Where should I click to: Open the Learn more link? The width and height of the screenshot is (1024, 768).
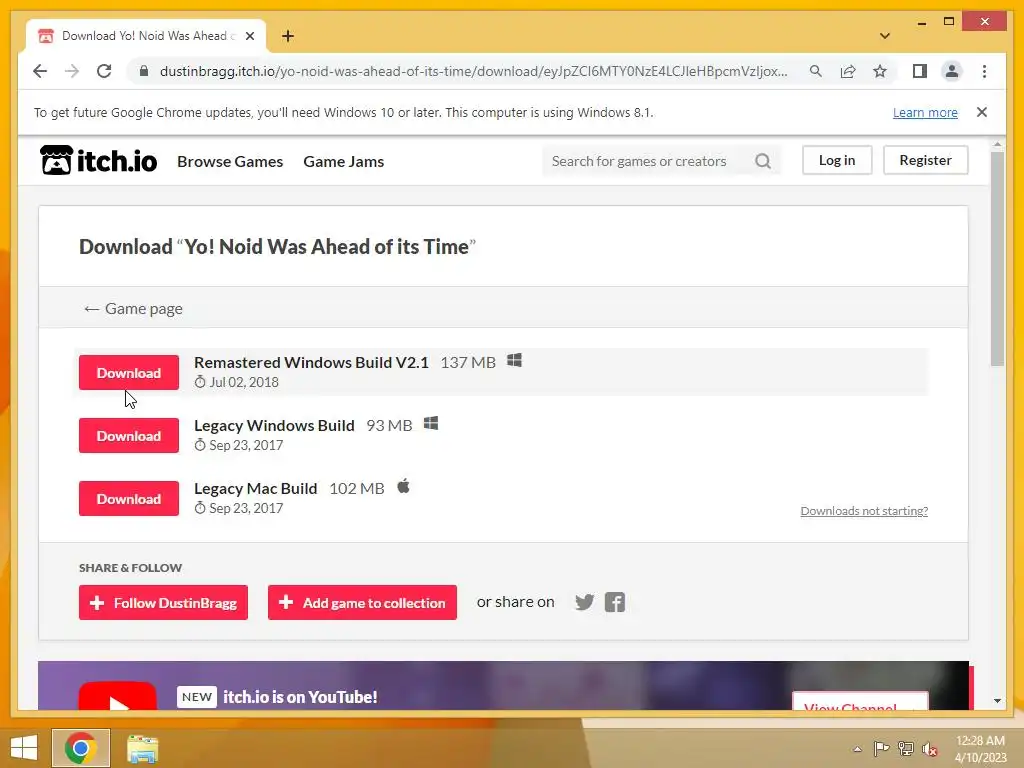925,112
